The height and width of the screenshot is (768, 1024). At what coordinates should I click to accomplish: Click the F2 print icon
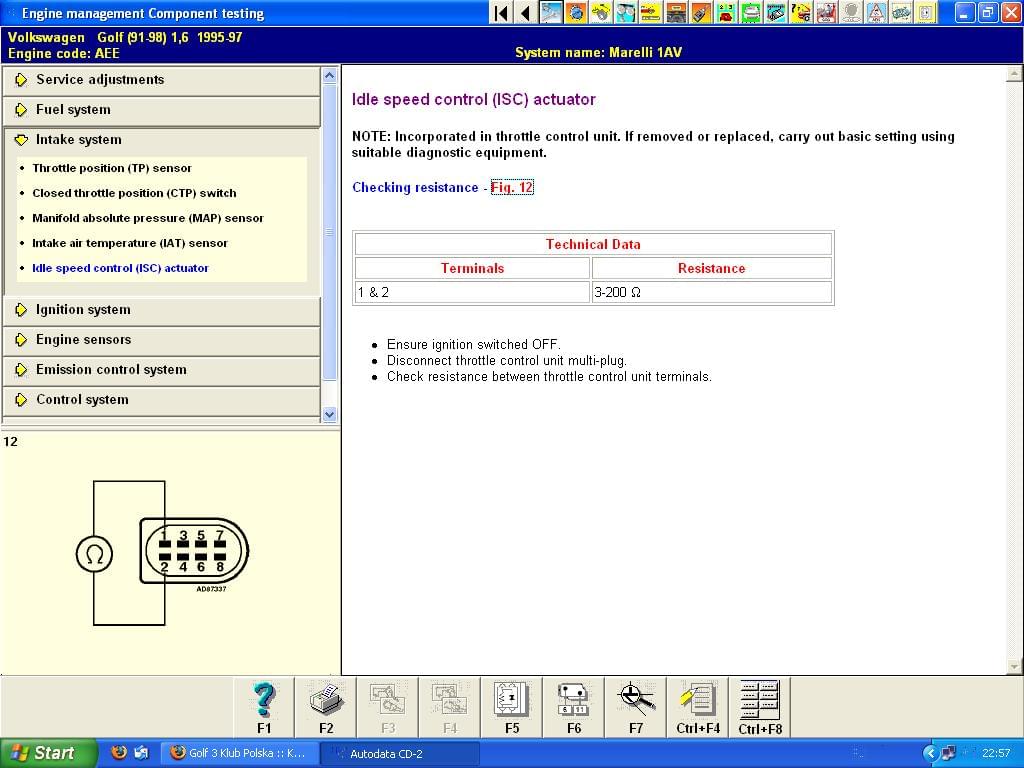[x=326, y=700]
